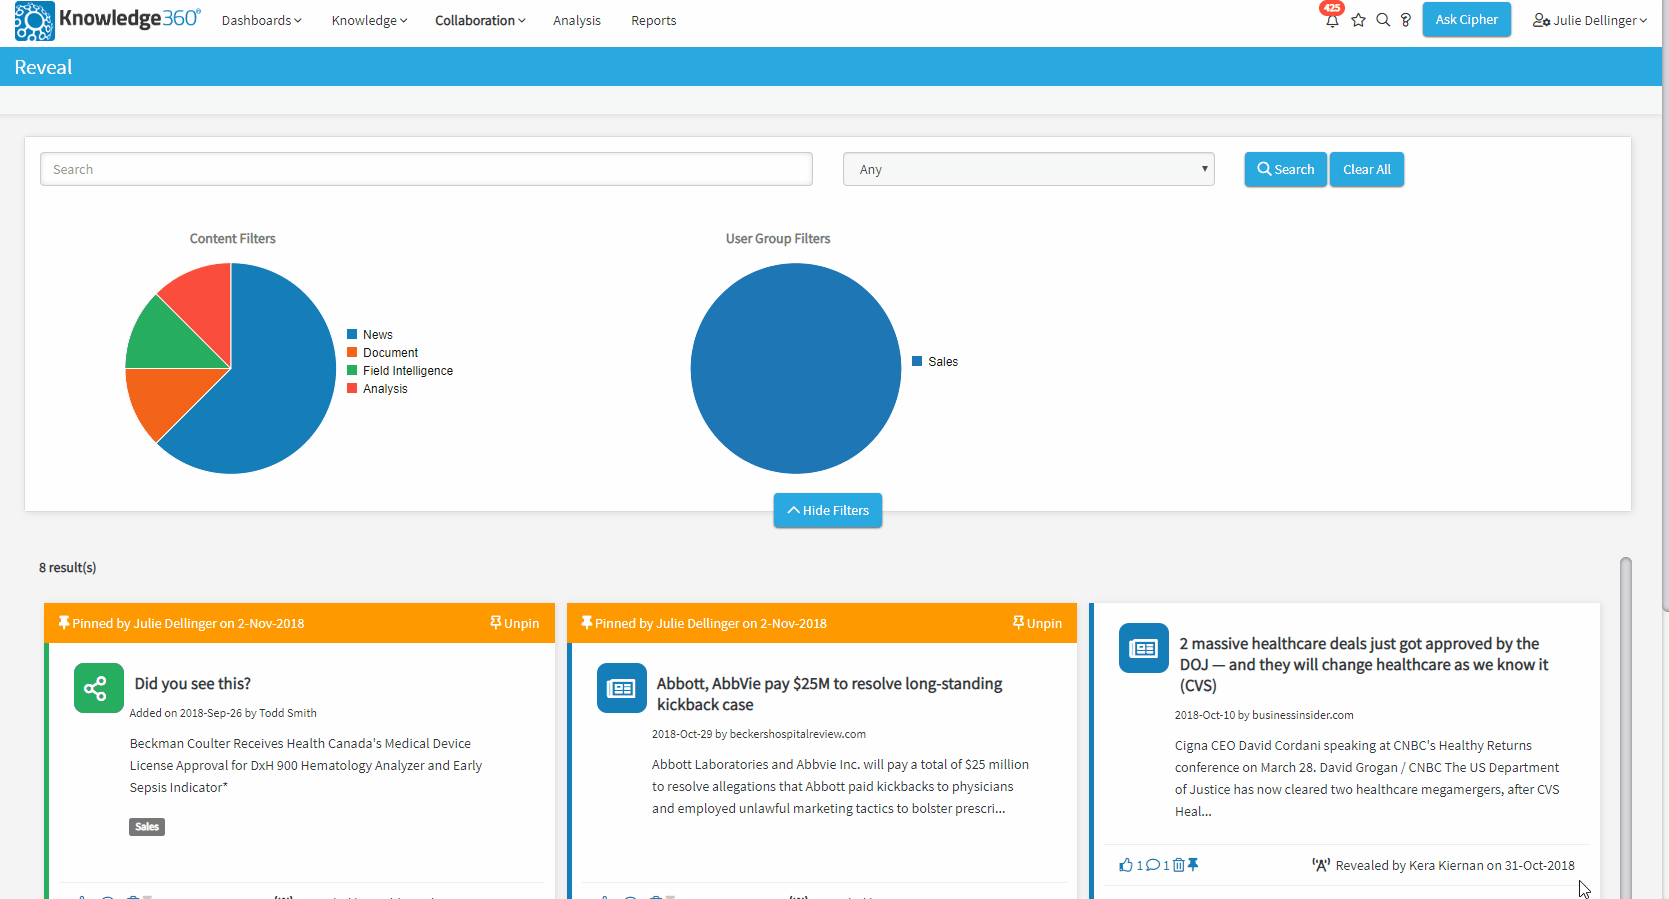Image resolution: width=1669 pixels, height=899 pixels.
Task: Delete the CVS healthcare deals reveal
Action: pyautogui.click(x=1179, y=865)
